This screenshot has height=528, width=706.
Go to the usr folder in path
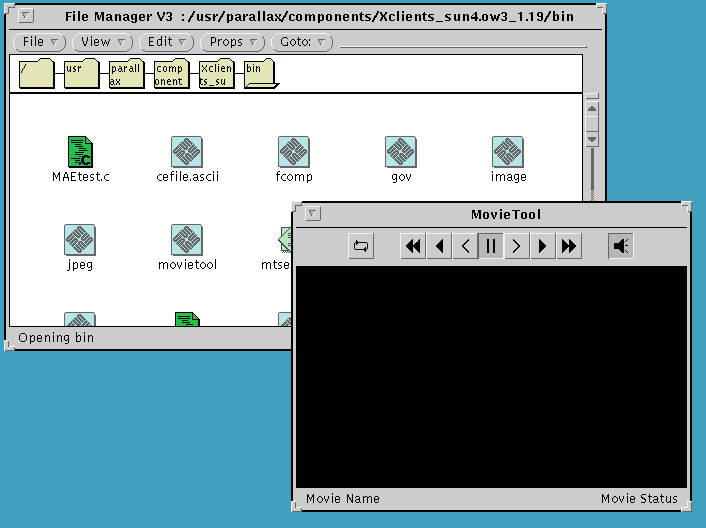(81, 74)
